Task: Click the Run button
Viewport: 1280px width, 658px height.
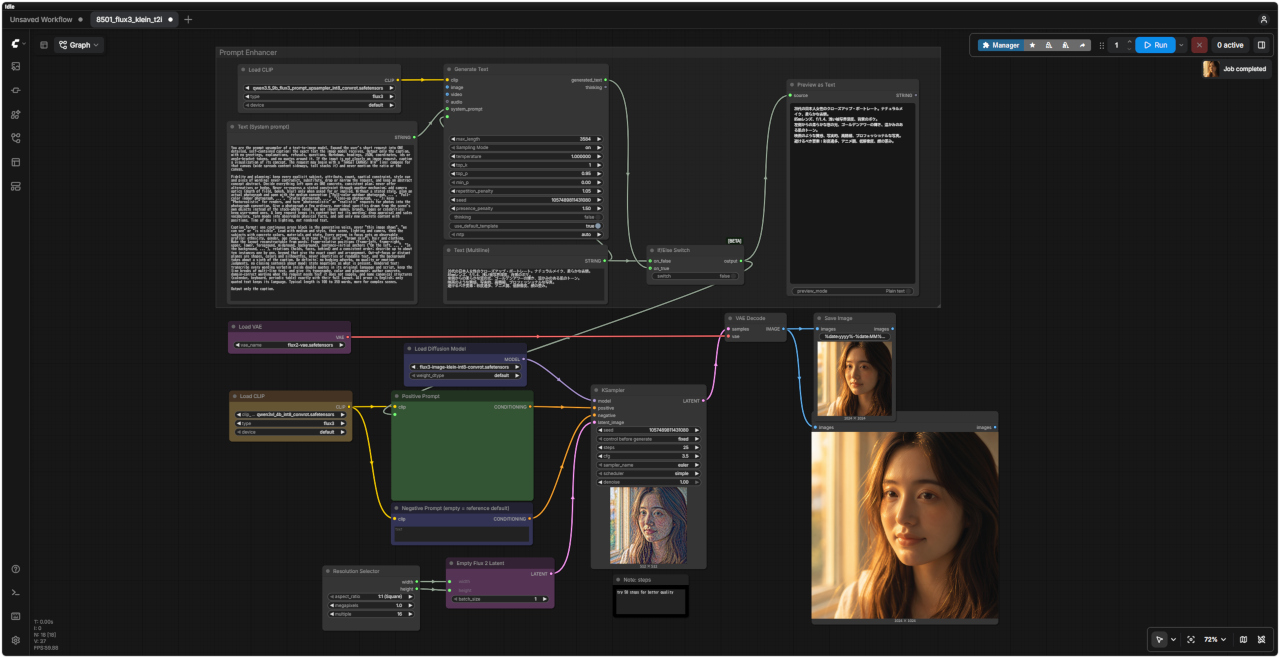Action: pos(1154,45)
